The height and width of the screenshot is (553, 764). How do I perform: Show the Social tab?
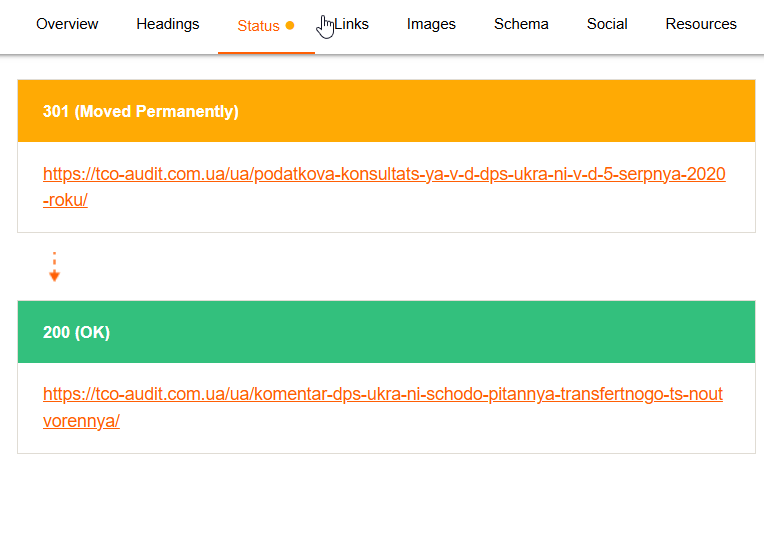point(607,24)
